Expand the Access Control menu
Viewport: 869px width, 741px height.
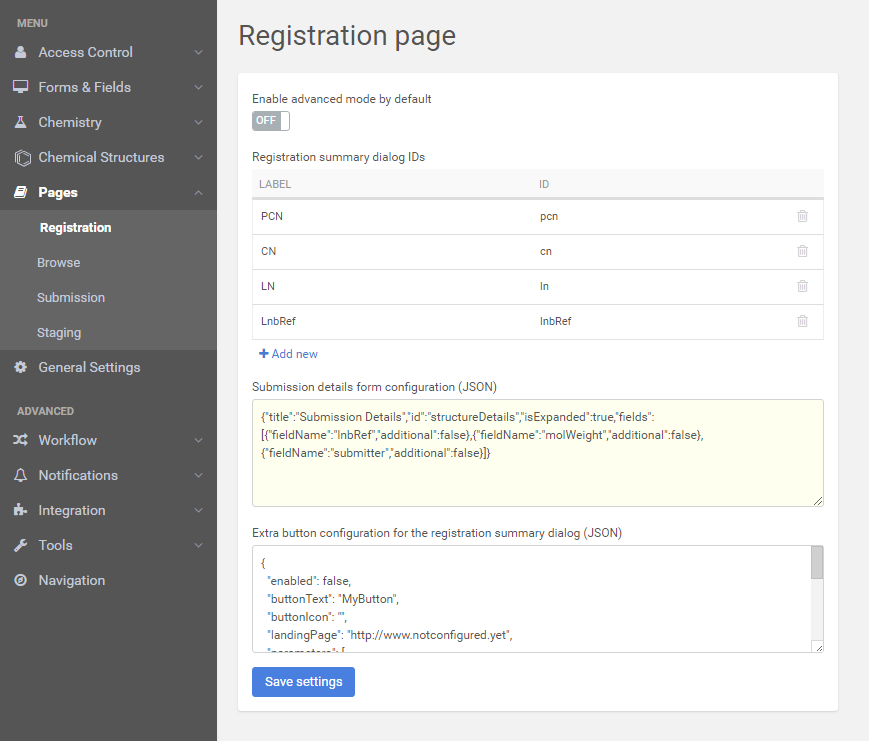198,52
